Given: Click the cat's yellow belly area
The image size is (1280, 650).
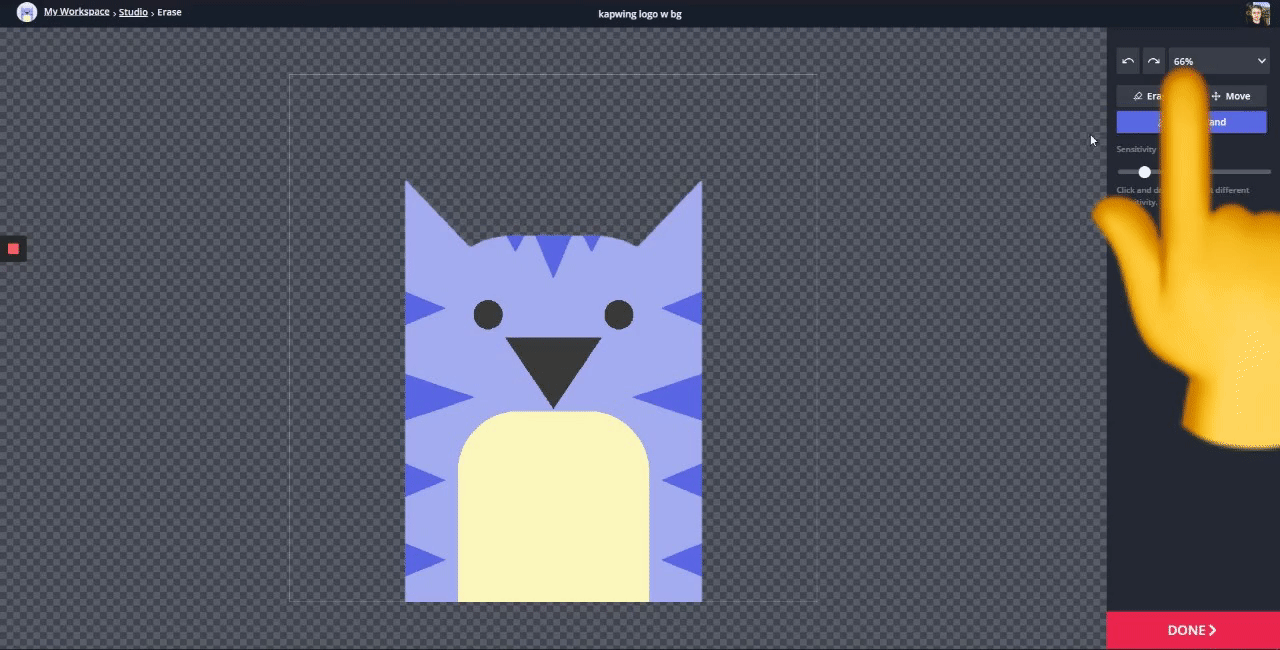Looking at the screenshot, I should (553, 510).
